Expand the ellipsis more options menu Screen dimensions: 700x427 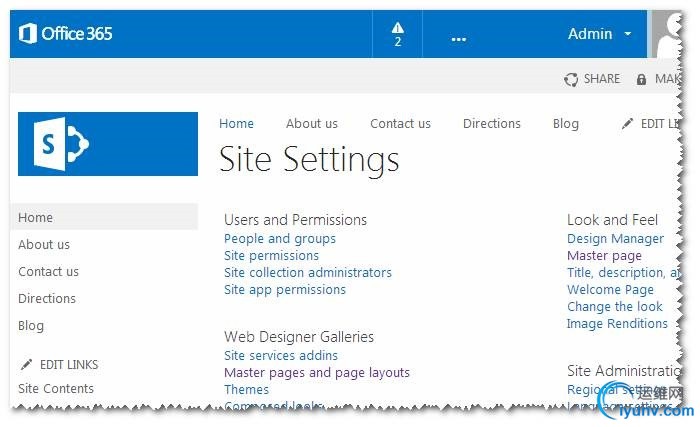tap(459, 38)
